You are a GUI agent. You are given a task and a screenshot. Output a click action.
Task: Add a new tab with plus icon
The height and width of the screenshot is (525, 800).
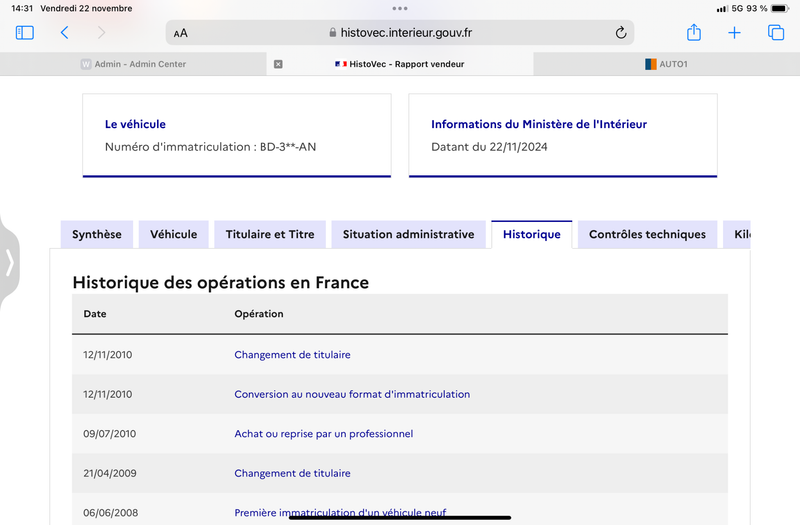(734, 33)
